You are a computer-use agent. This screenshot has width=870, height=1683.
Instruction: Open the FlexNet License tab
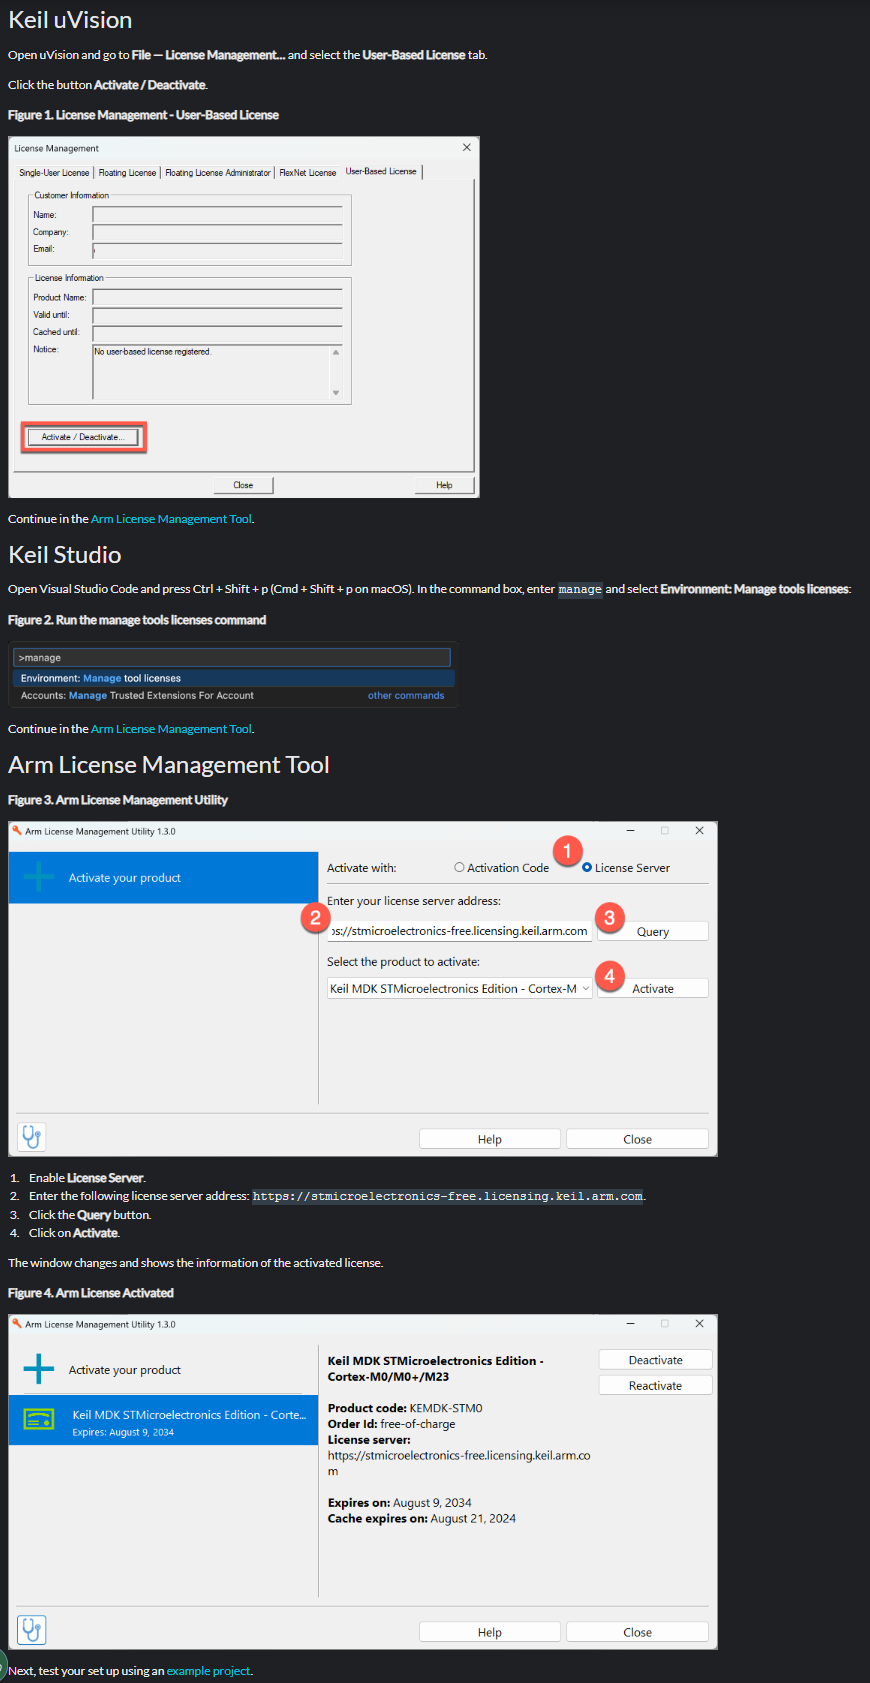[308, 173]
